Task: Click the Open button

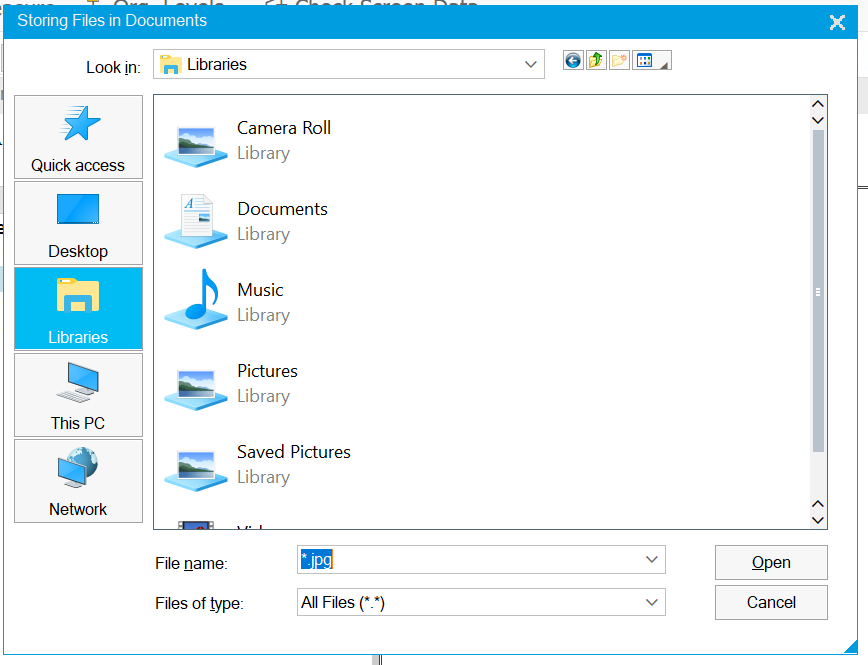Action: point(771,563)
